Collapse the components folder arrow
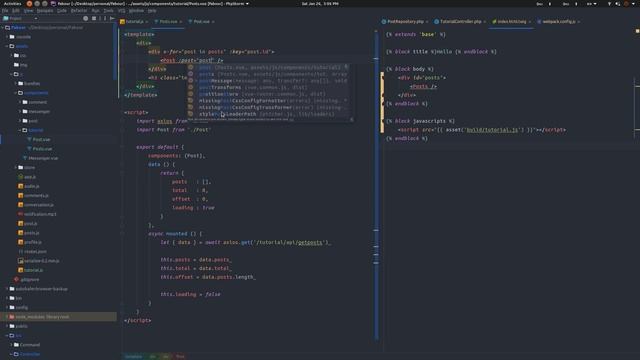 point(16,93)
